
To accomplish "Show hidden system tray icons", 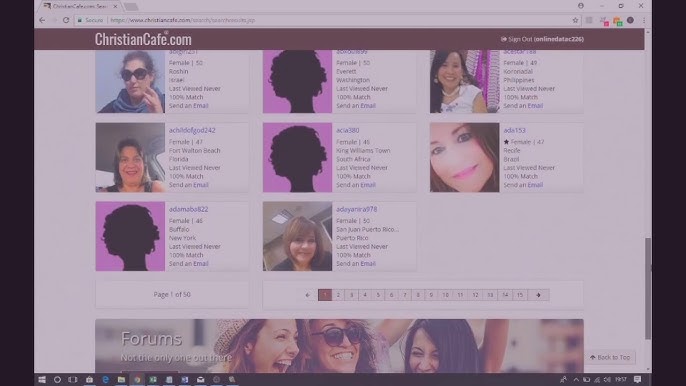I will click(576, 379).
